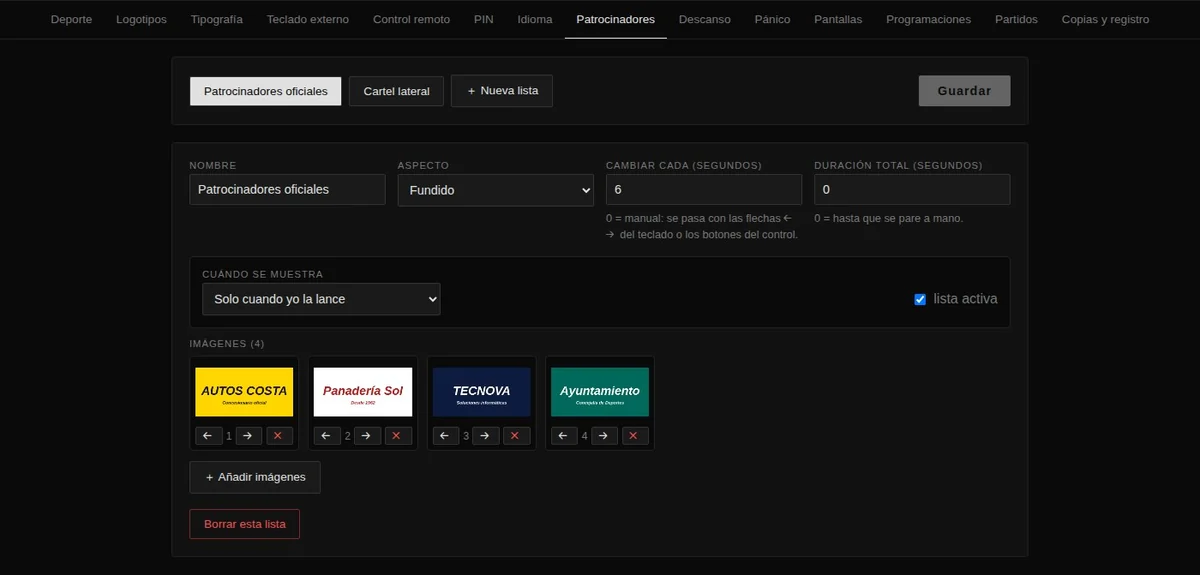Open the Teclado externo tab
The height and width of the screenshot is (575, 1200).
308,19
